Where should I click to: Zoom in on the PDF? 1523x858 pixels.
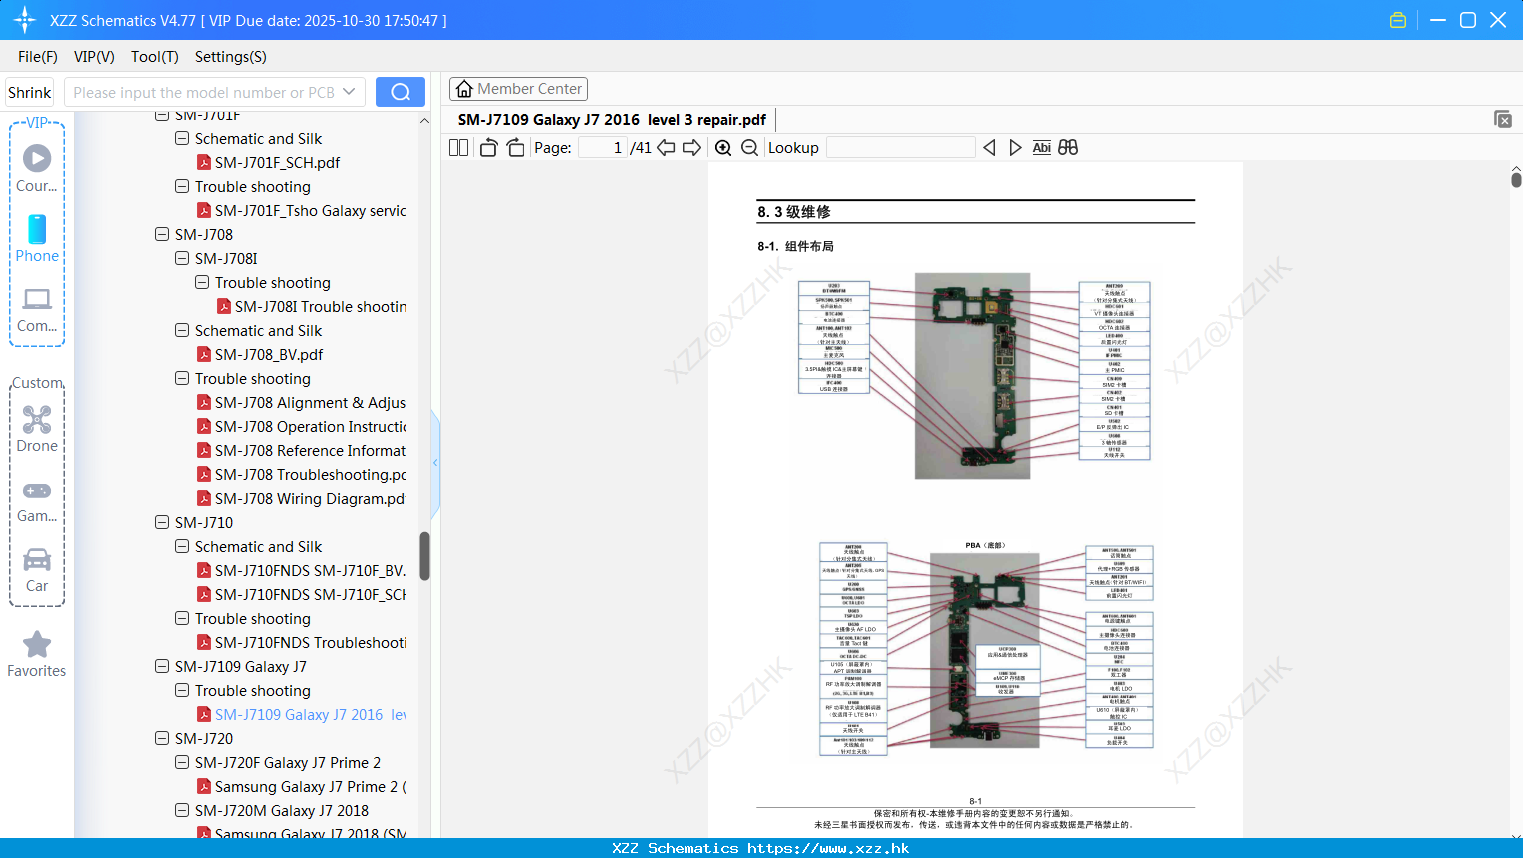pyautogui.click(x=723, y=148)
